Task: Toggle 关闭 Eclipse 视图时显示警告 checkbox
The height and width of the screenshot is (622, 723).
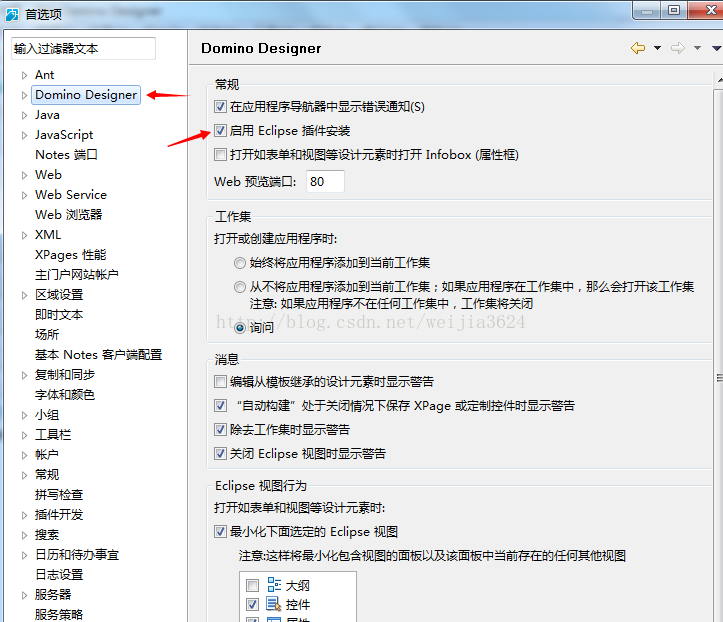Action: 220,454
